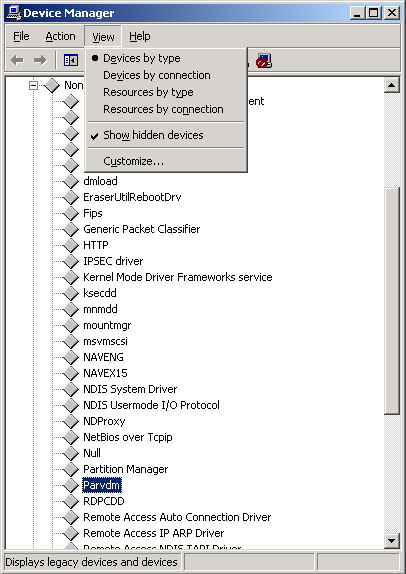Click the Back arrow toolbar icon
This screenshot has height=574, width=406.
(17, 60)
